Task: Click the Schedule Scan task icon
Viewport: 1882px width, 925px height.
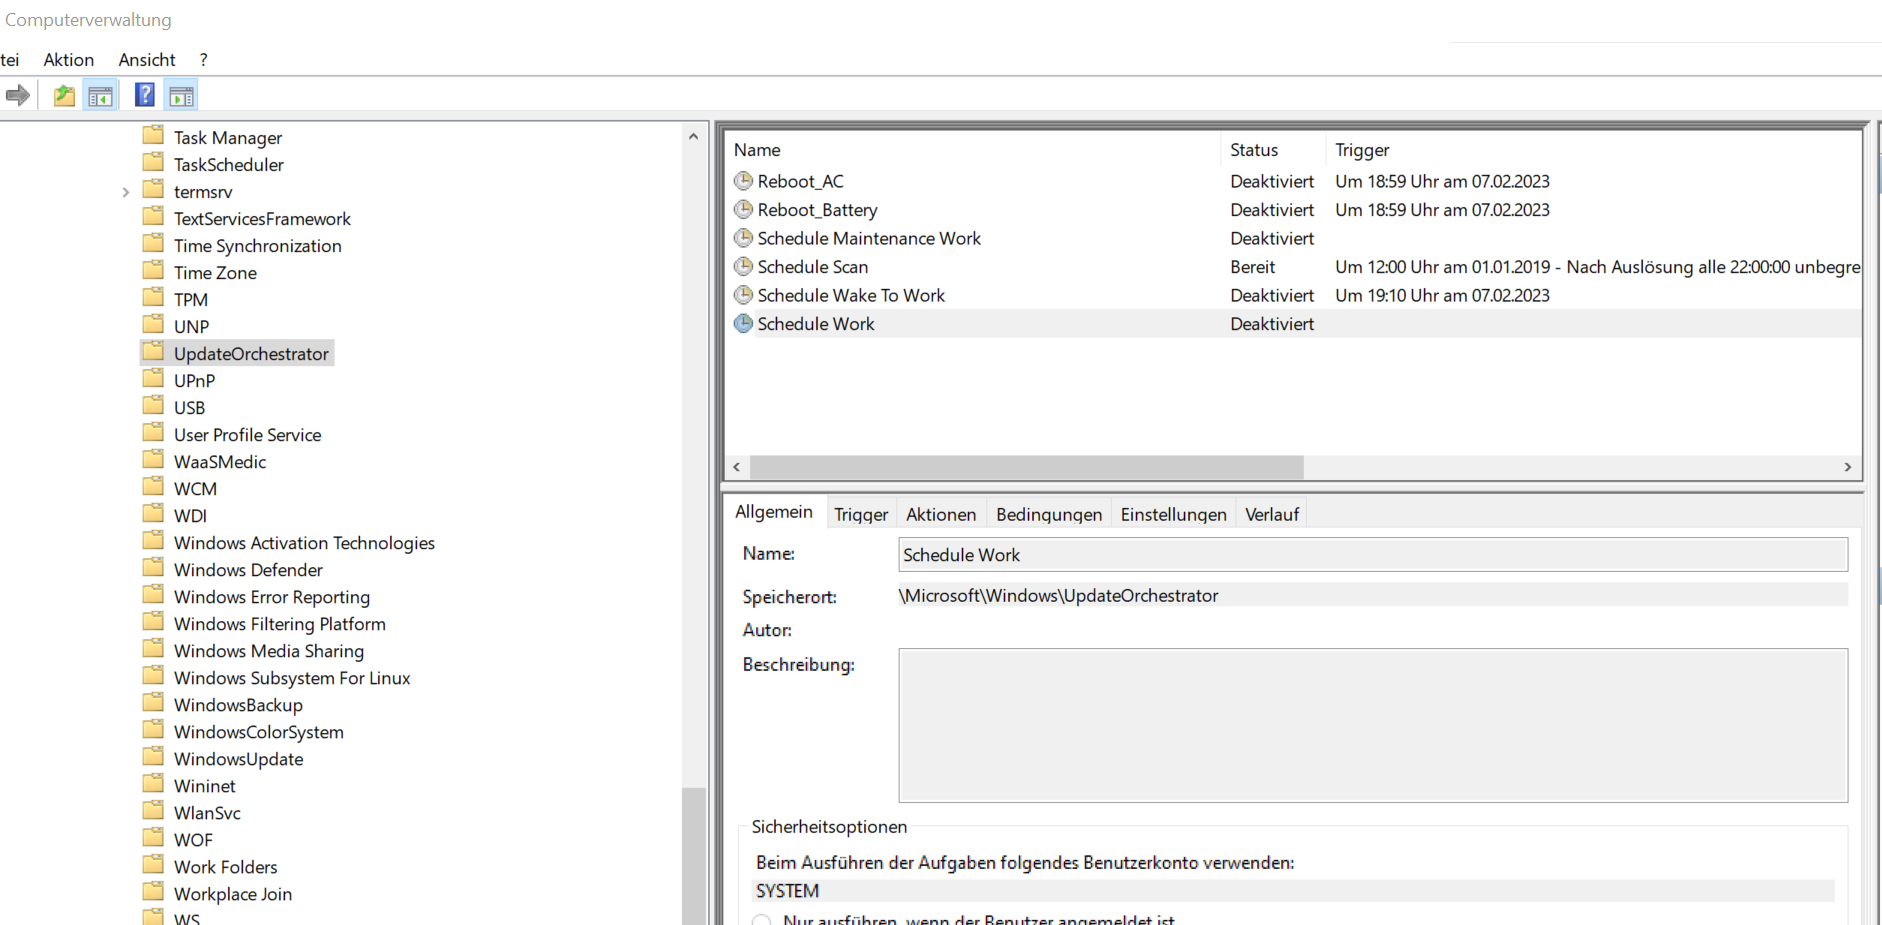Action: pos(743,267)
